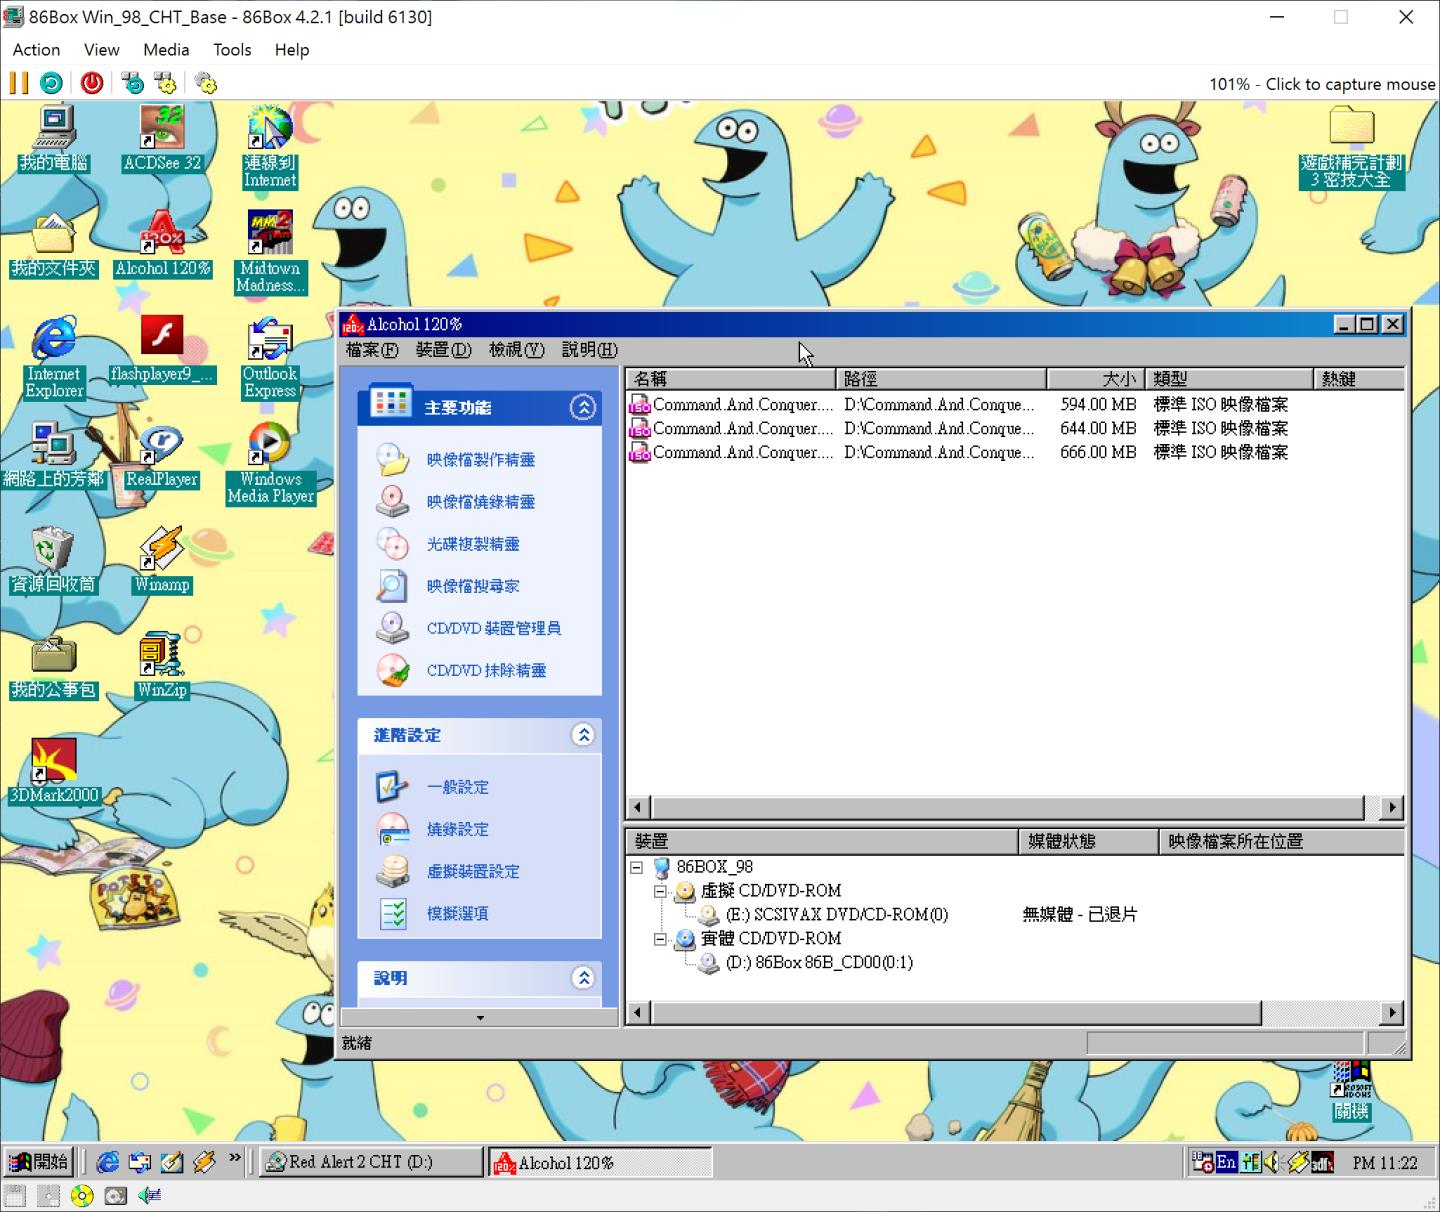Click the CD-ROM icon in the 86Box status bar
This screenshot has width=1440, height=1212.
[x=82, y=1196]
